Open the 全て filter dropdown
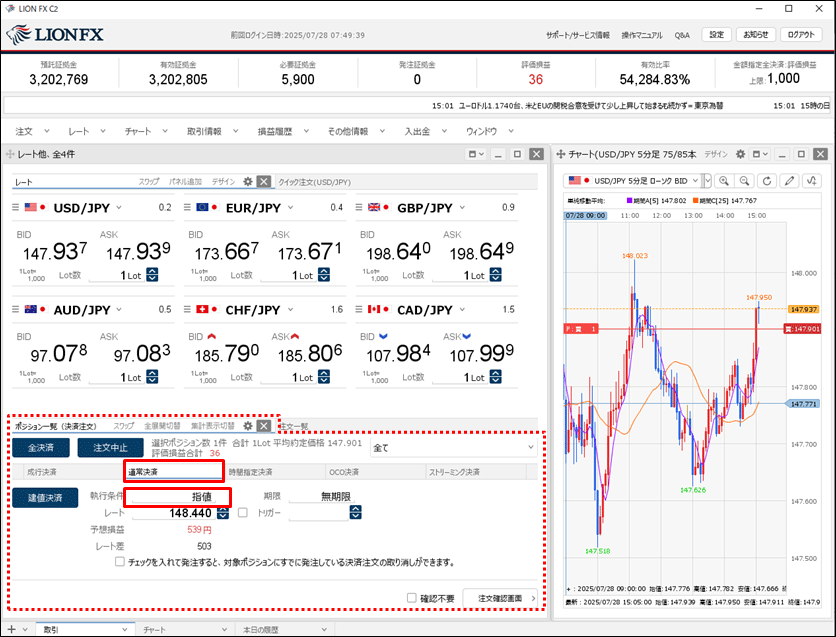 pyautogui.click(x=530, y=448)
